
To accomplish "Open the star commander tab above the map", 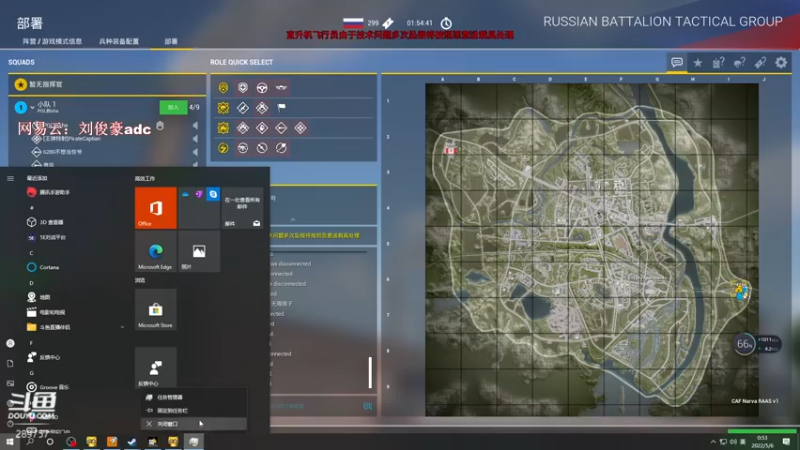I will [x=697, y=62].
